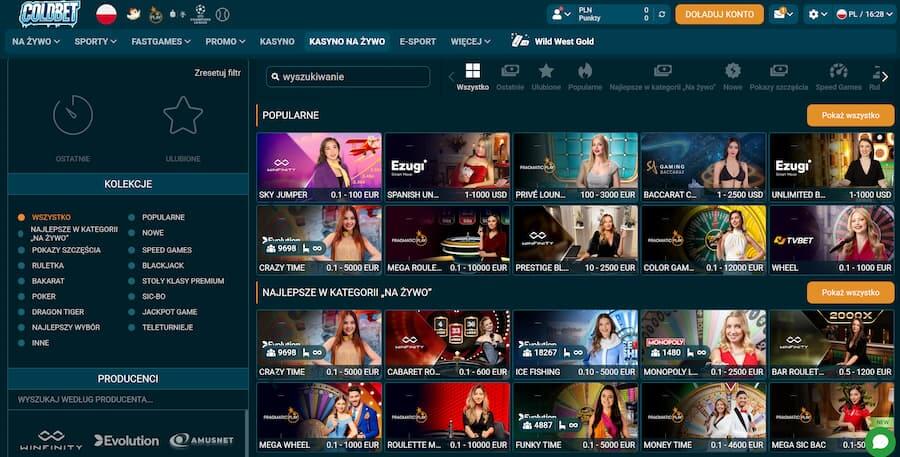Screen dimensions: 900x457
Task: Open the Funky Time game
Action: [x=576, y=417]
